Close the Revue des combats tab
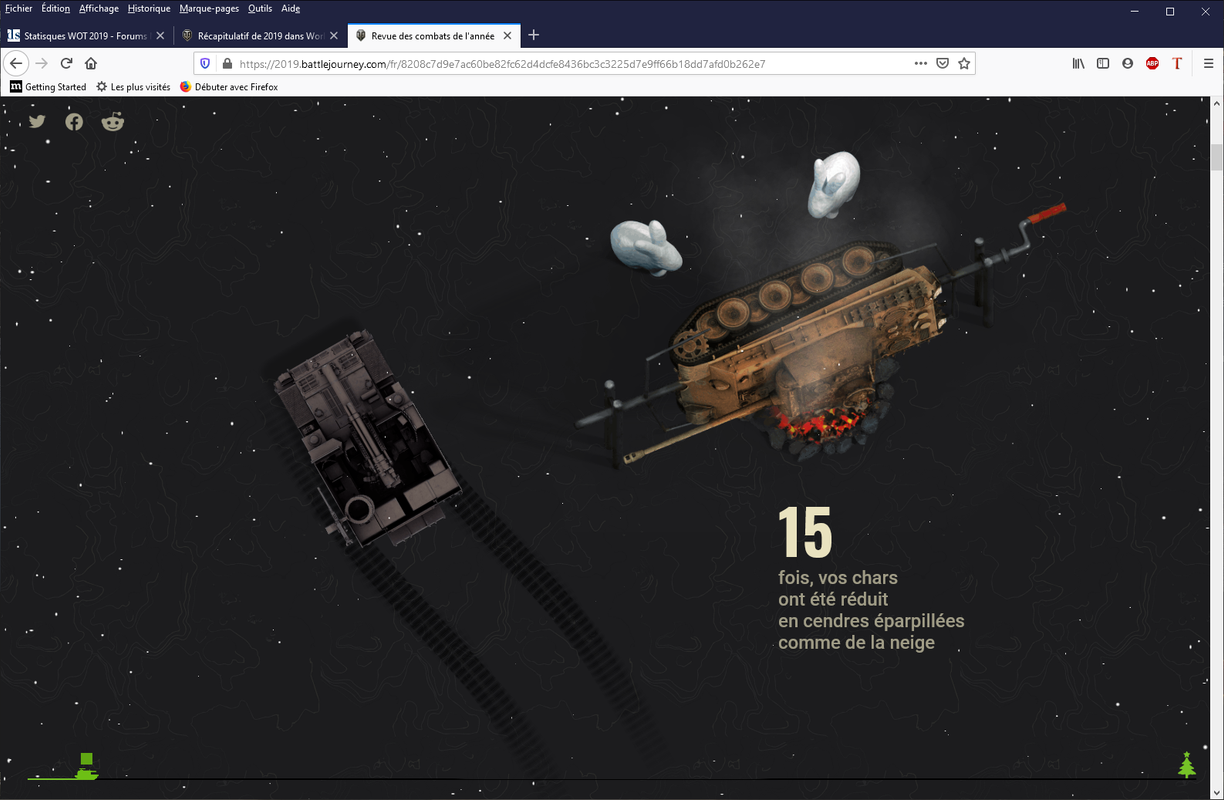Screen dimensions: 1224x800 507,35
